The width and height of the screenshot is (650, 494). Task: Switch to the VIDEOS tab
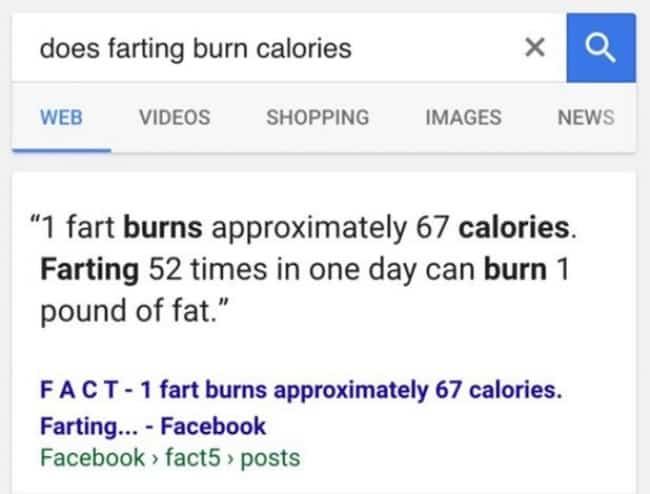[175, 117]
